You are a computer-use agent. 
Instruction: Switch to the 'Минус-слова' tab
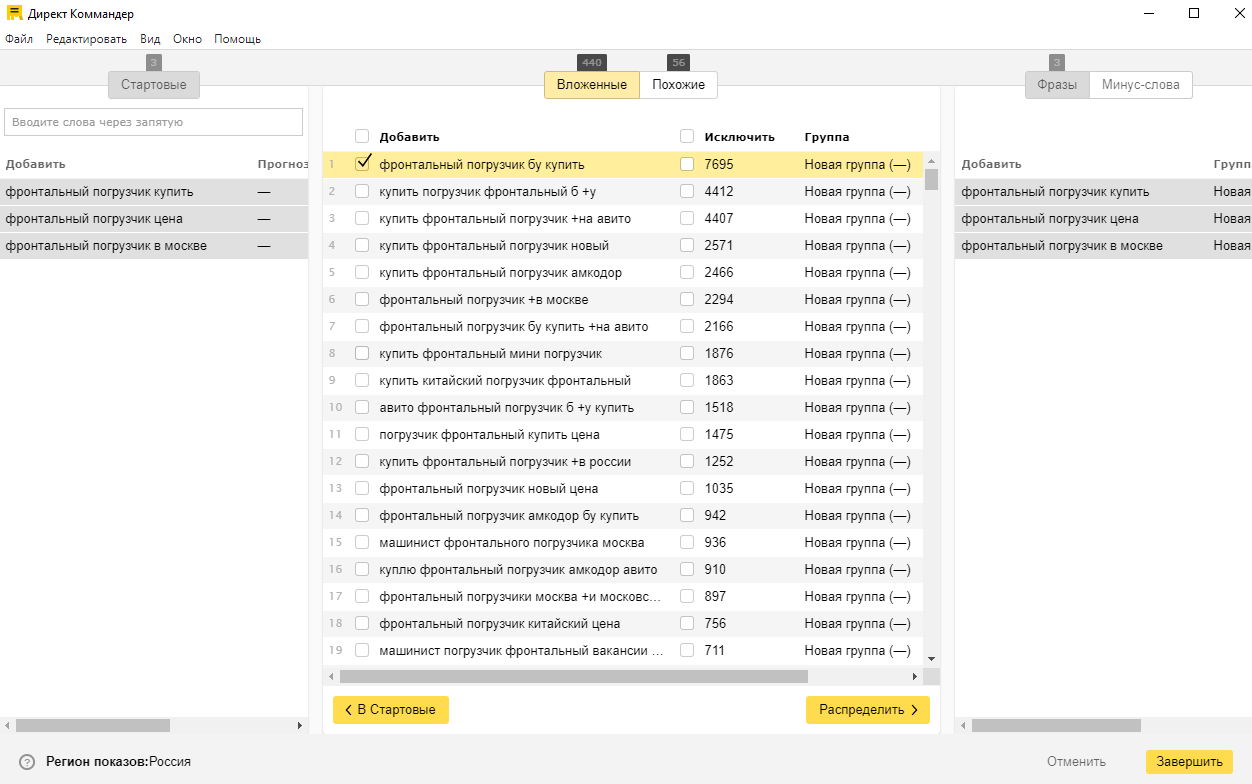click(x=1140, y=85)
